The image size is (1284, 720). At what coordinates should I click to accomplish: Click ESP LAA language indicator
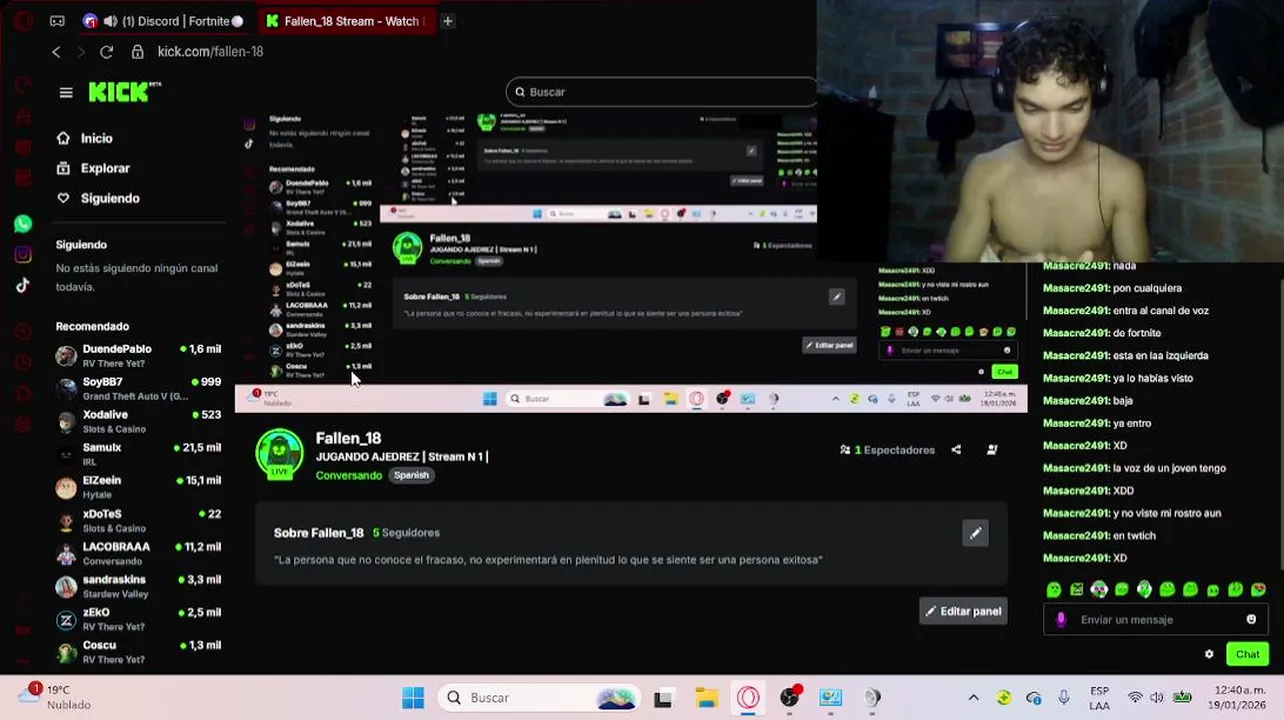(1099, 698)
